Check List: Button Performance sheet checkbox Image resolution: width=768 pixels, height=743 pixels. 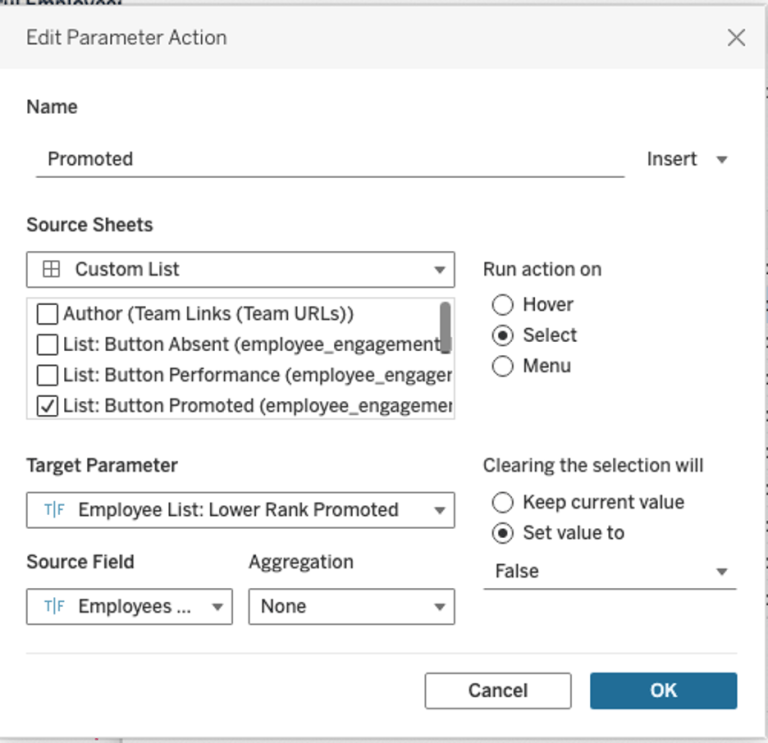48,375
